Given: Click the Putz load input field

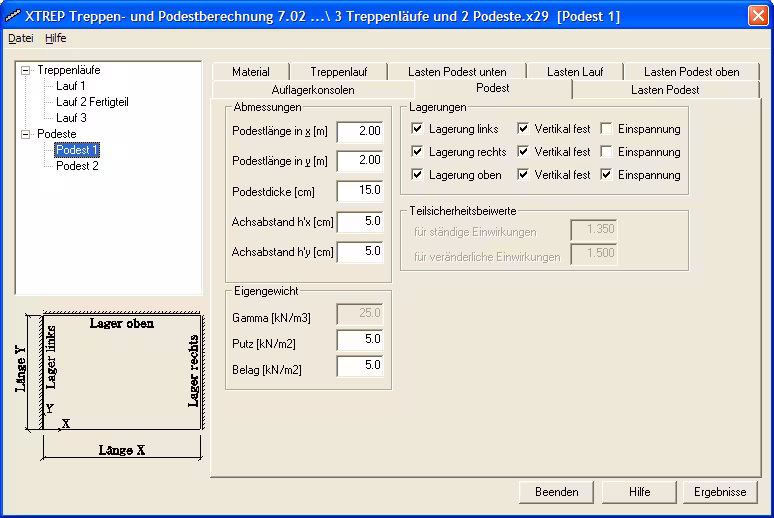Looking at the screenshot, I should click(x=360, y=341).
